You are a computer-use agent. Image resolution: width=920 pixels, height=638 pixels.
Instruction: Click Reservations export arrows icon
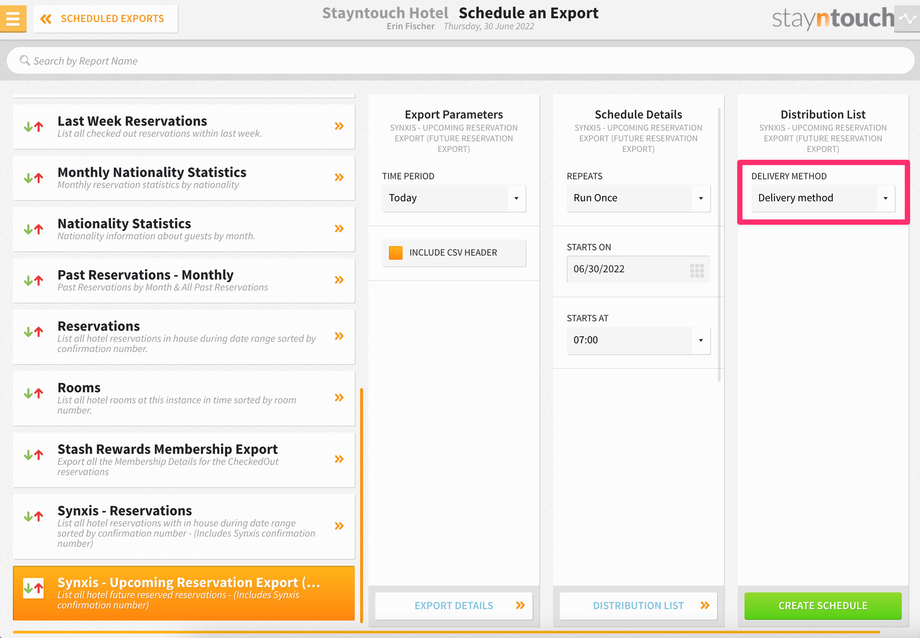pyautogui.click(x=33, y=332)
